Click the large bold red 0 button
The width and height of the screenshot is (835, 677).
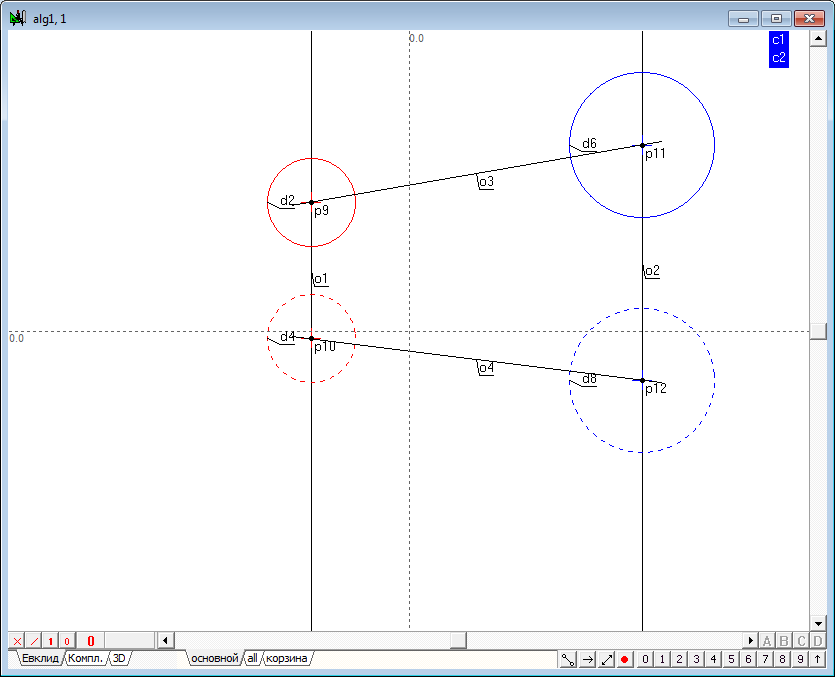(91, 641)
